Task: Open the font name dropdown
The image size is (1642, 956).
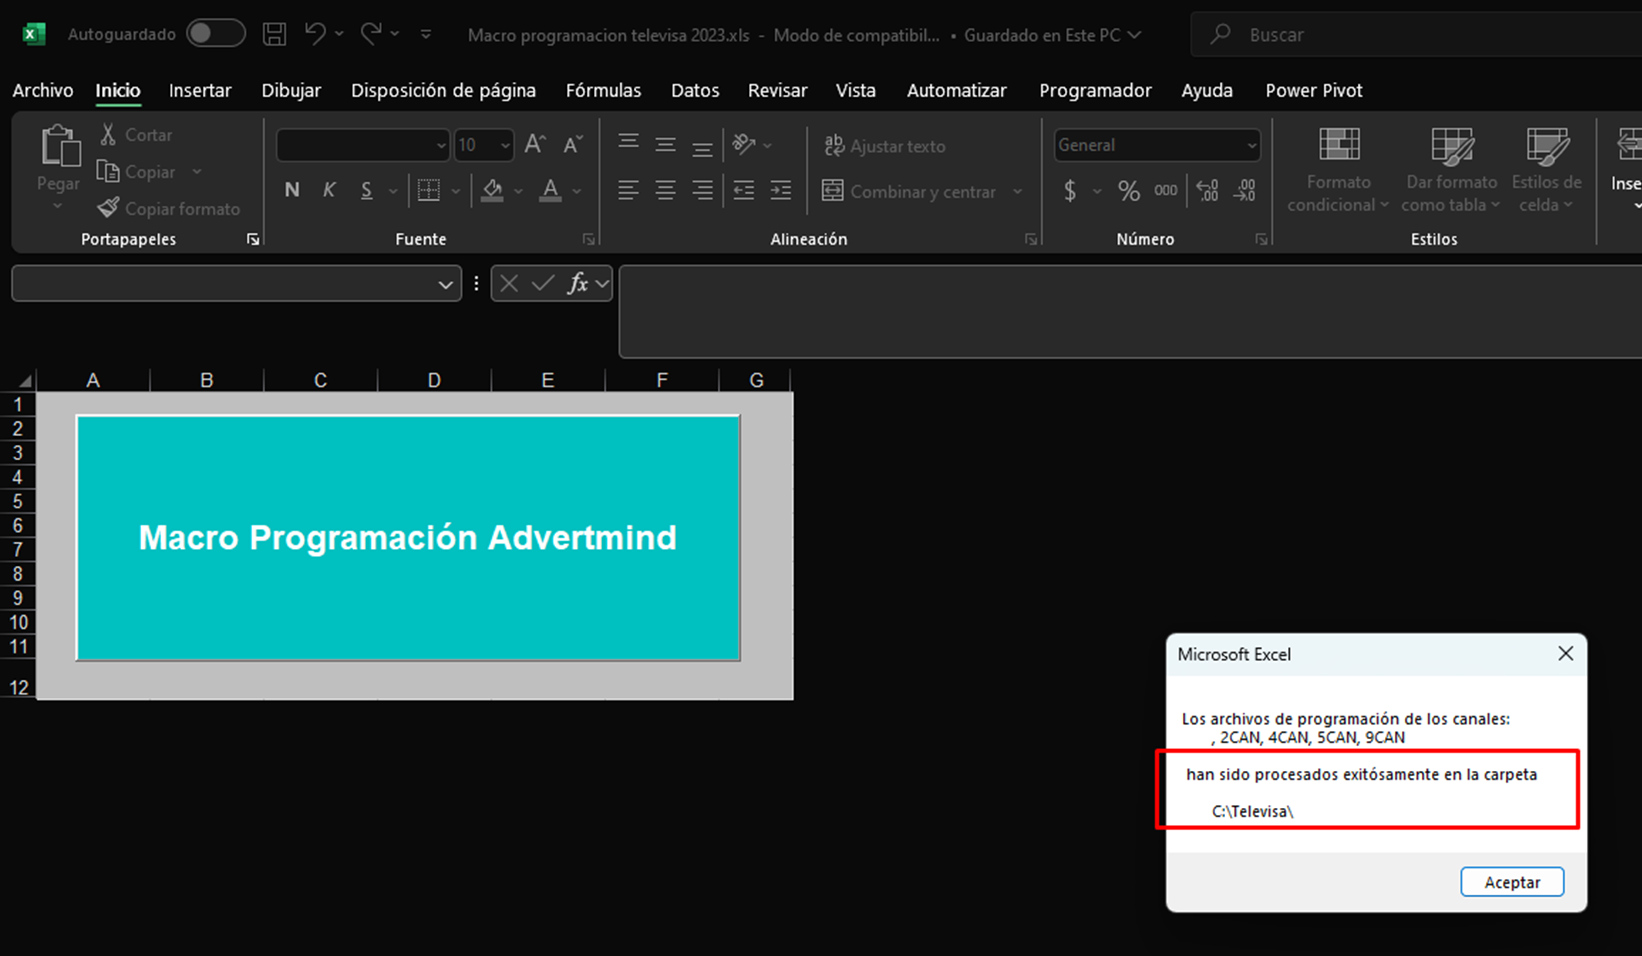Action: click(441, 145)
